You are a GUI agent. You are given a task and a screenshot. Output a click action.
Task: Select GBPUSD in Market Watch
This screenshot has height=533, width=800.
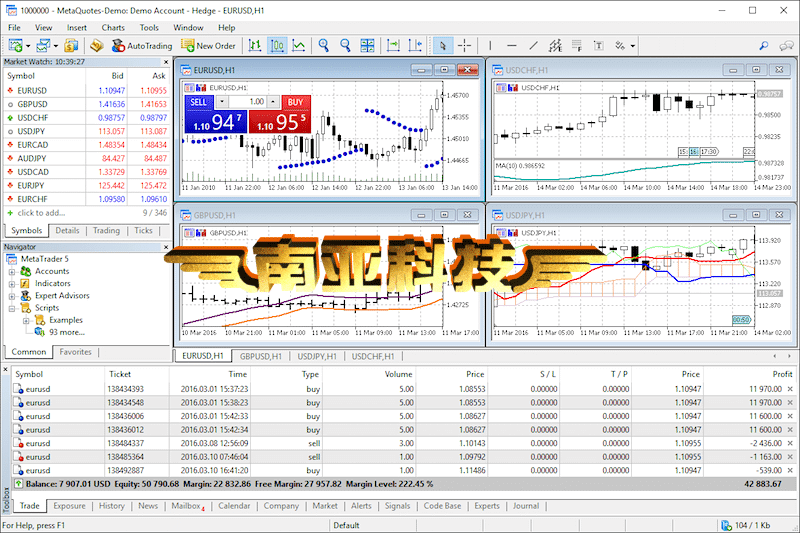[87, 104]
